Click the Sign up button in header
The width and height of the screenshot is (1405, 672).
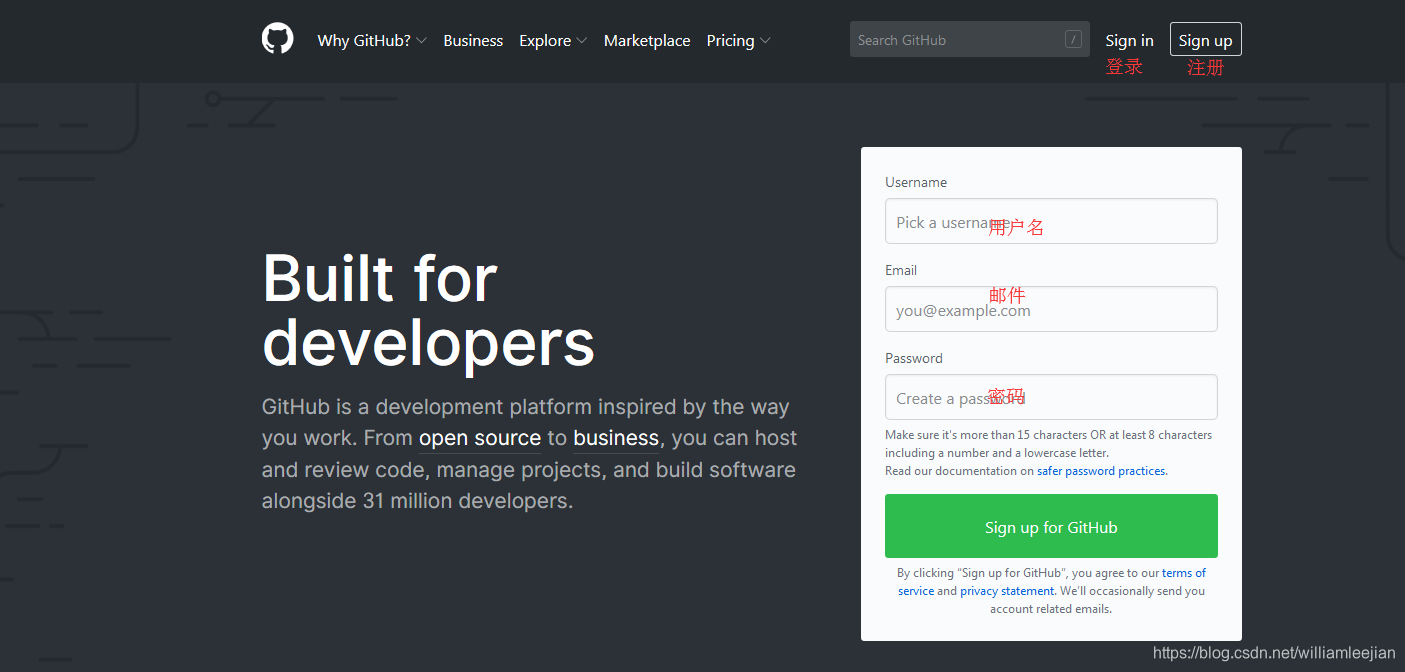[1206, 39]
